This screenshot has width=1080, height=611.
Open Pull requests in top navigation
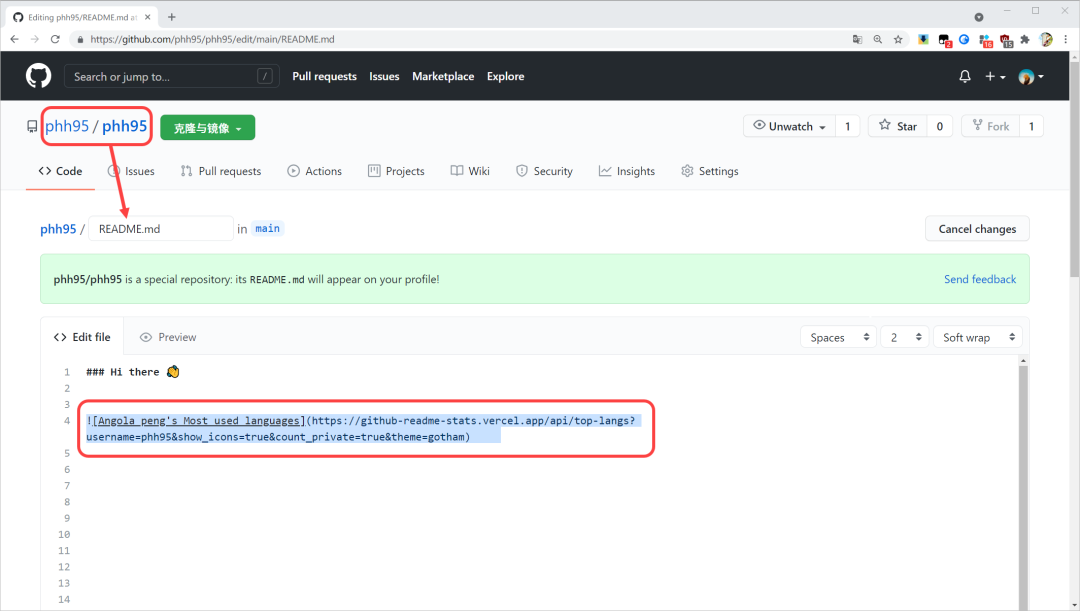(324, 76)
